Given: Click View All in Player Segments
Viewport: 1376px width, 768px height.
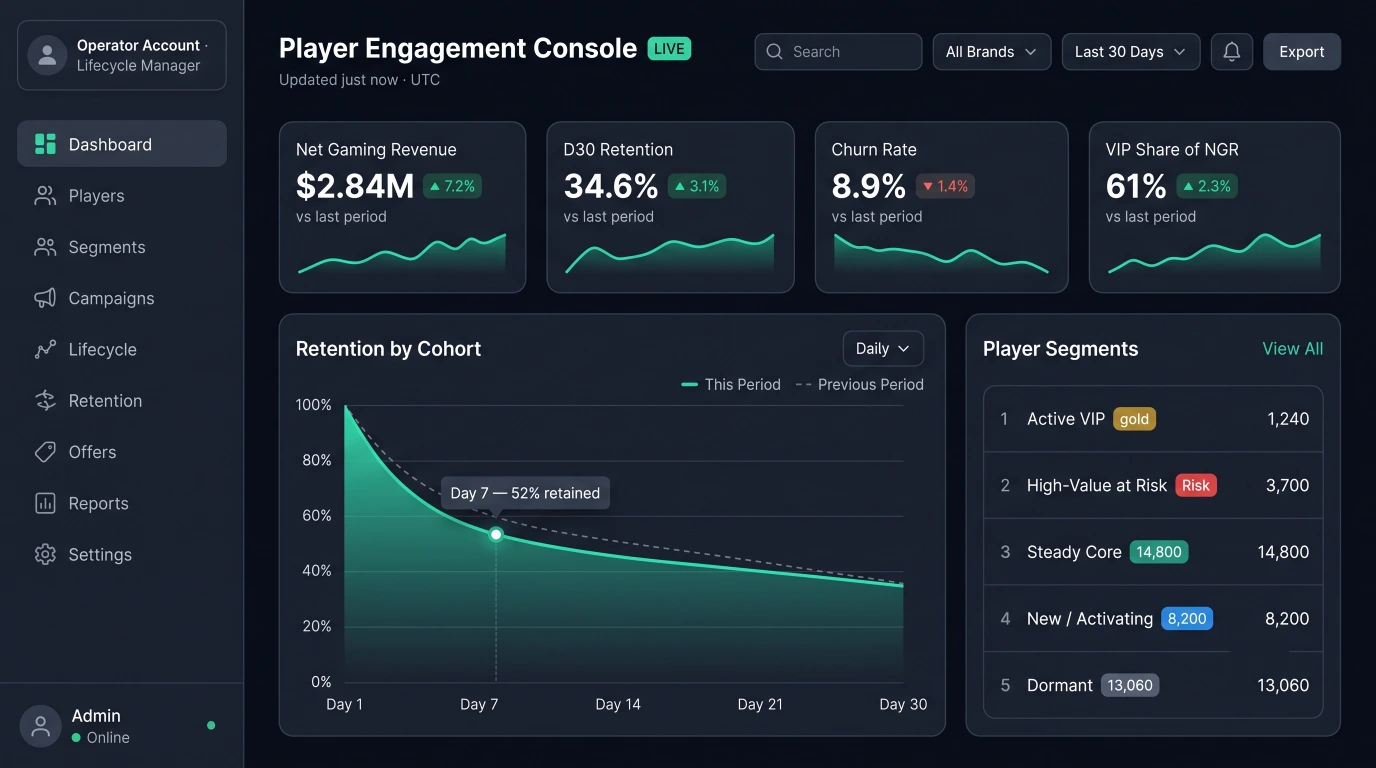Looking at the screenshot, I should tap(1292, 349).
